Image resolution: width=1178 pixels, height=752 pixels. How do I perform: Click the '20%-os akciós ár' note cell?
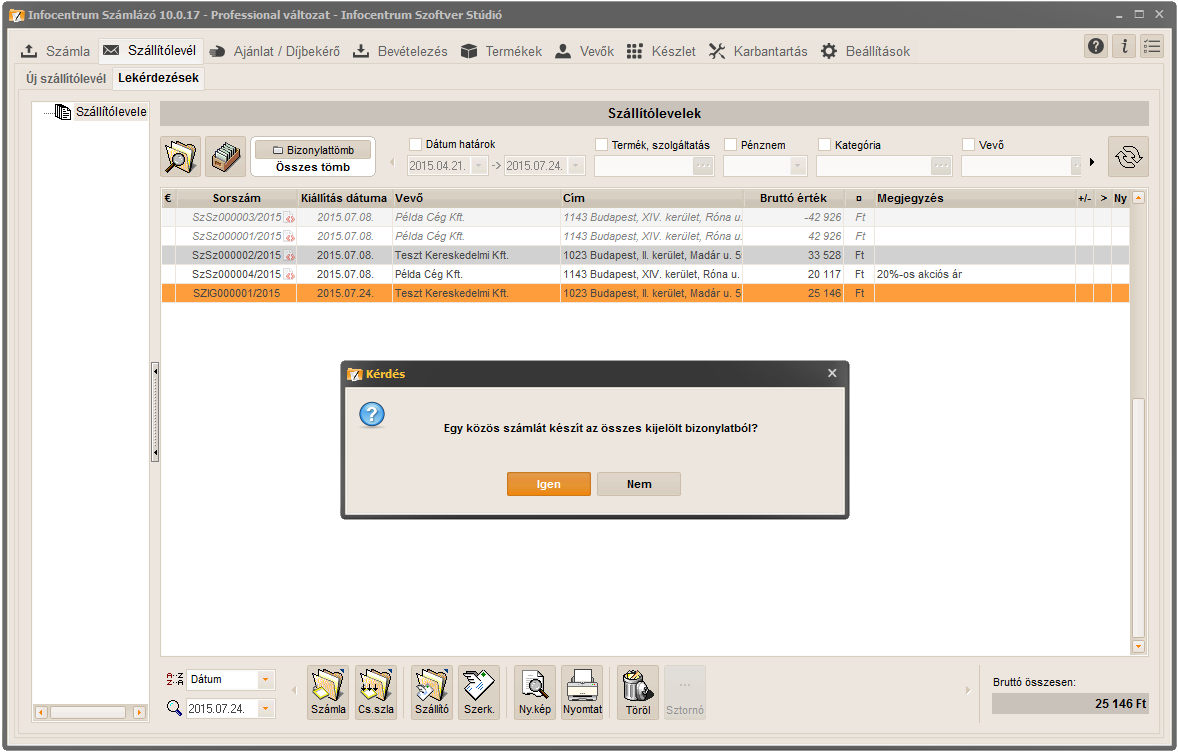974,275
